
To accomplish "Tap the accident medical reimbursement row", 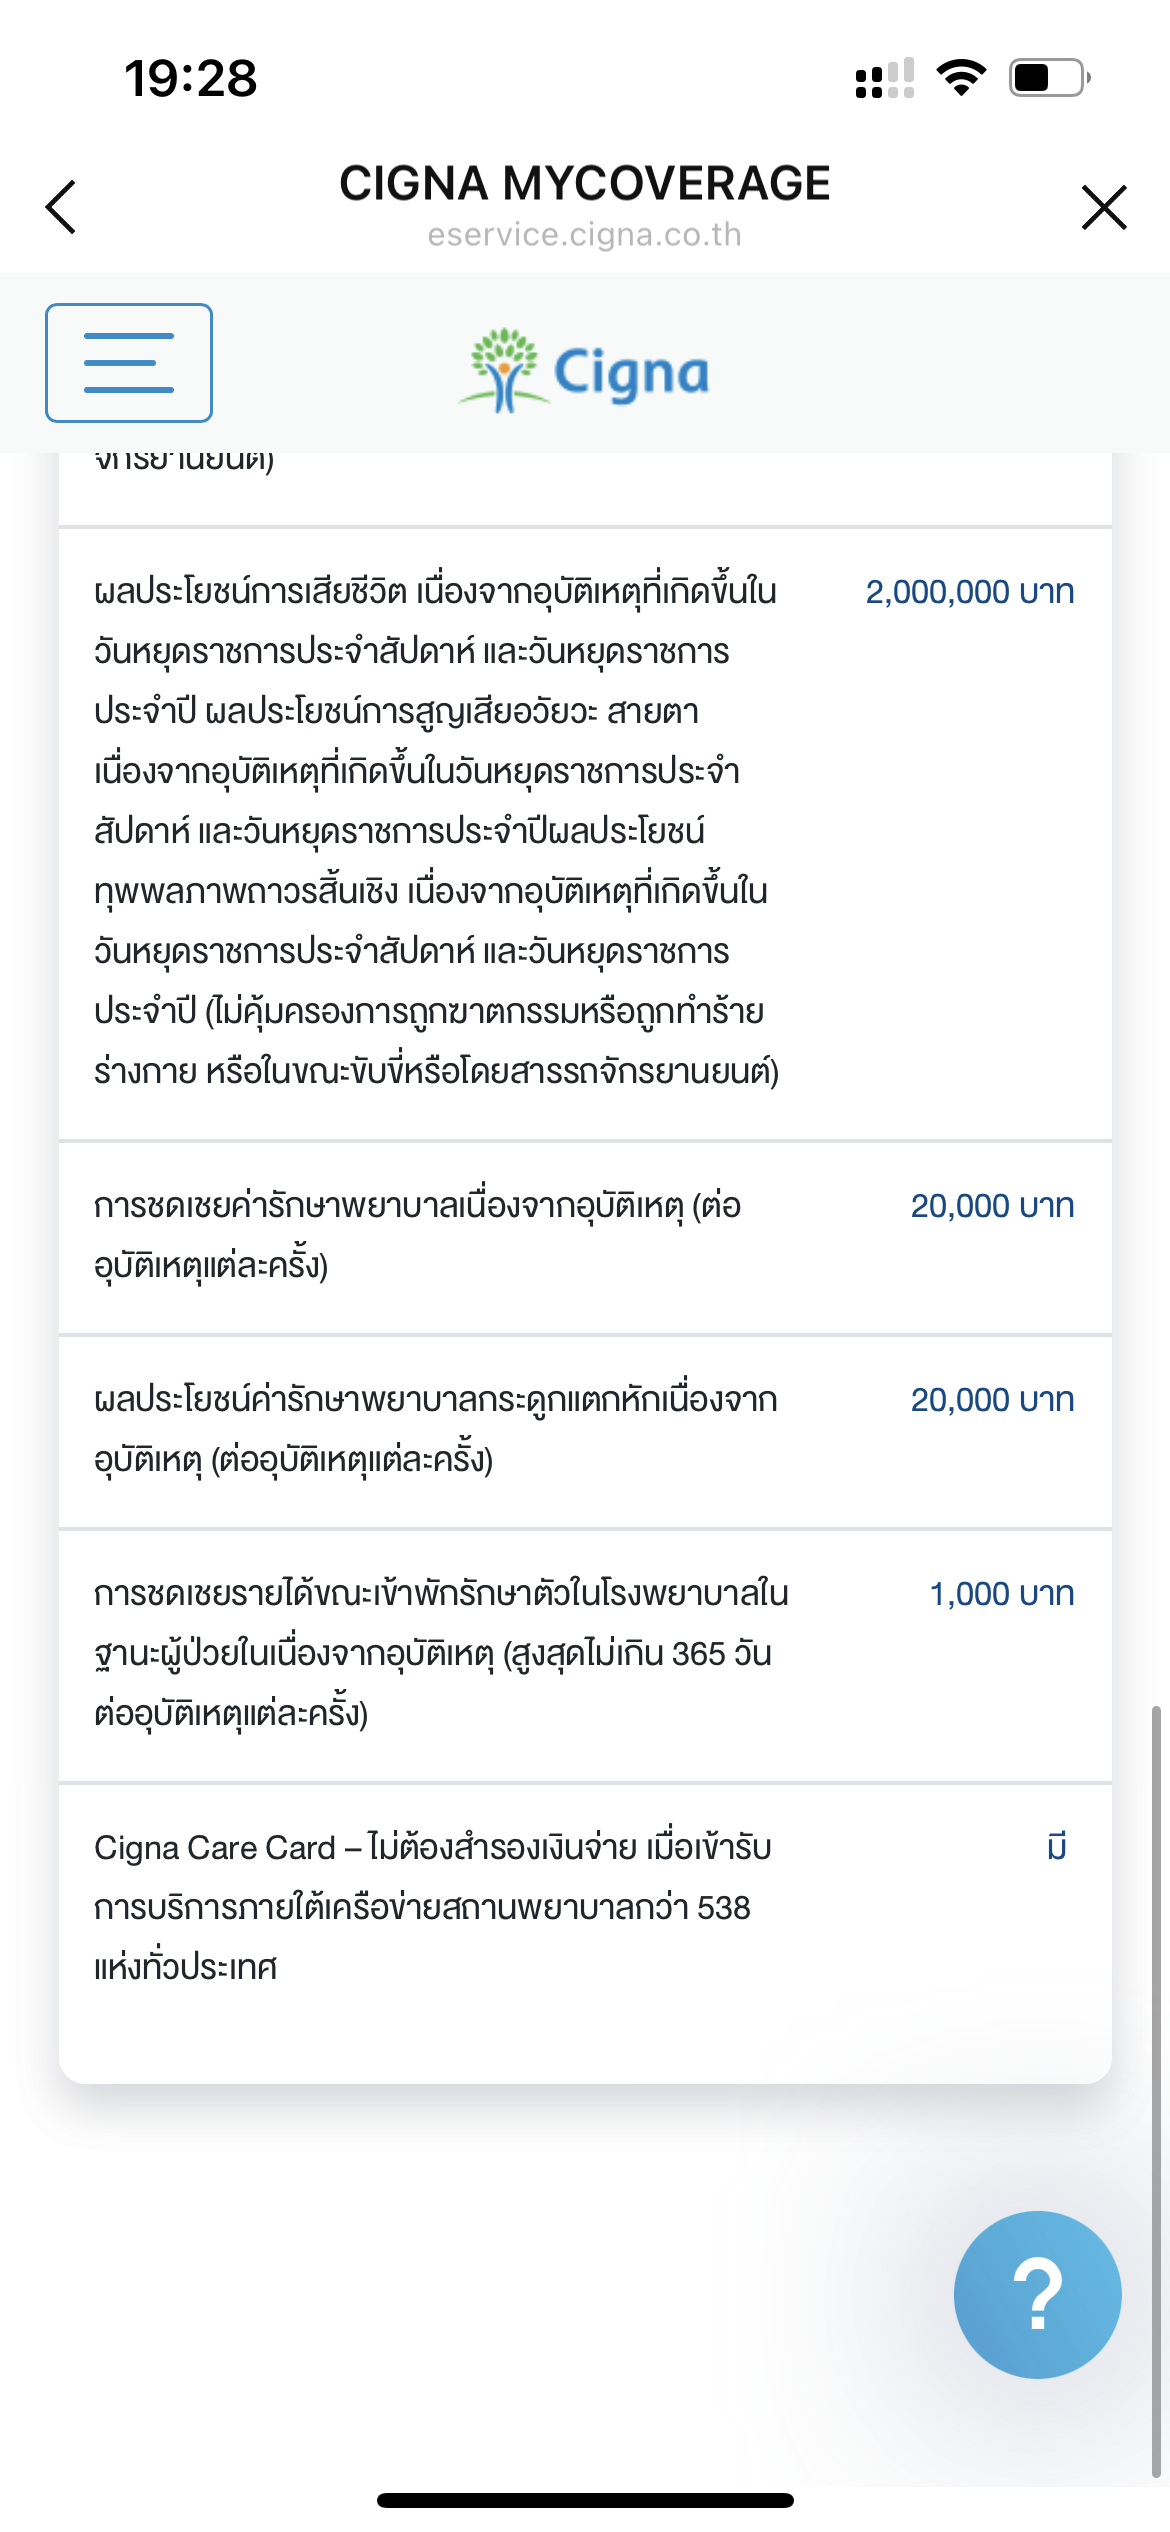I will tap(417, 1235).
